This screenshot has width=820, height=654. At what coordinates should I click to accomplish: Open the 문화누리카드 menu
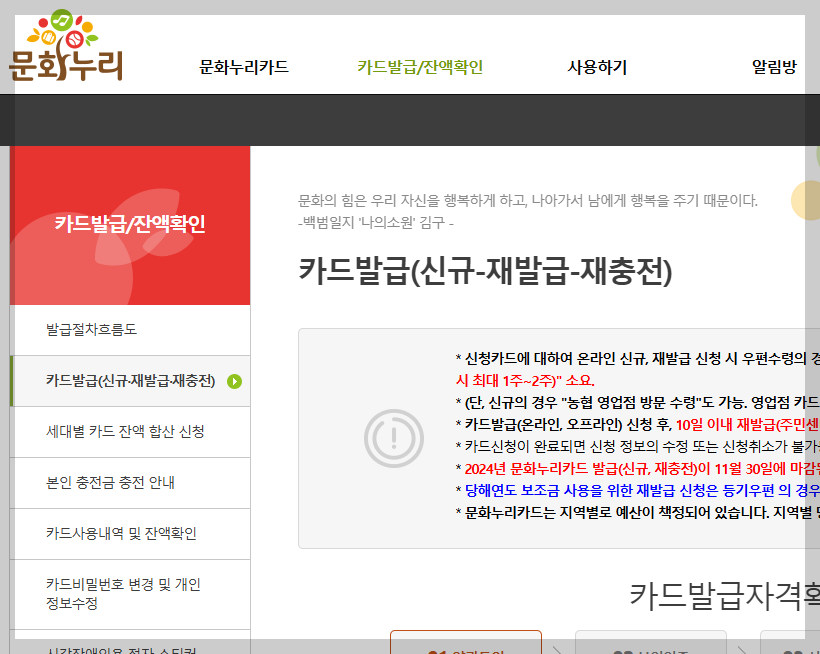point(244,67)
